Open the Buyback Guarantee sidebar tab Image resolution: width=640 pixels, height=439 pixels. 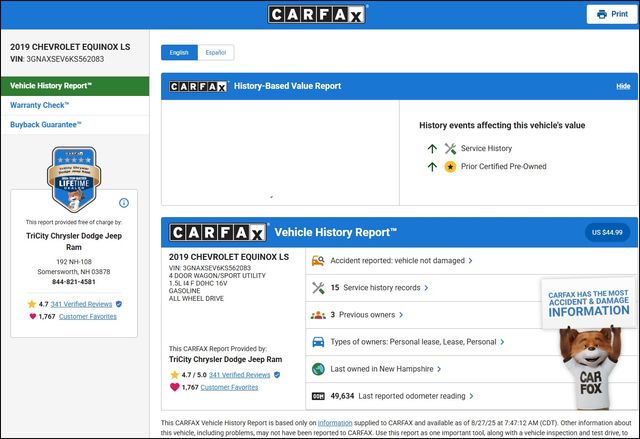pyautogui.click(x=75, y=125)
